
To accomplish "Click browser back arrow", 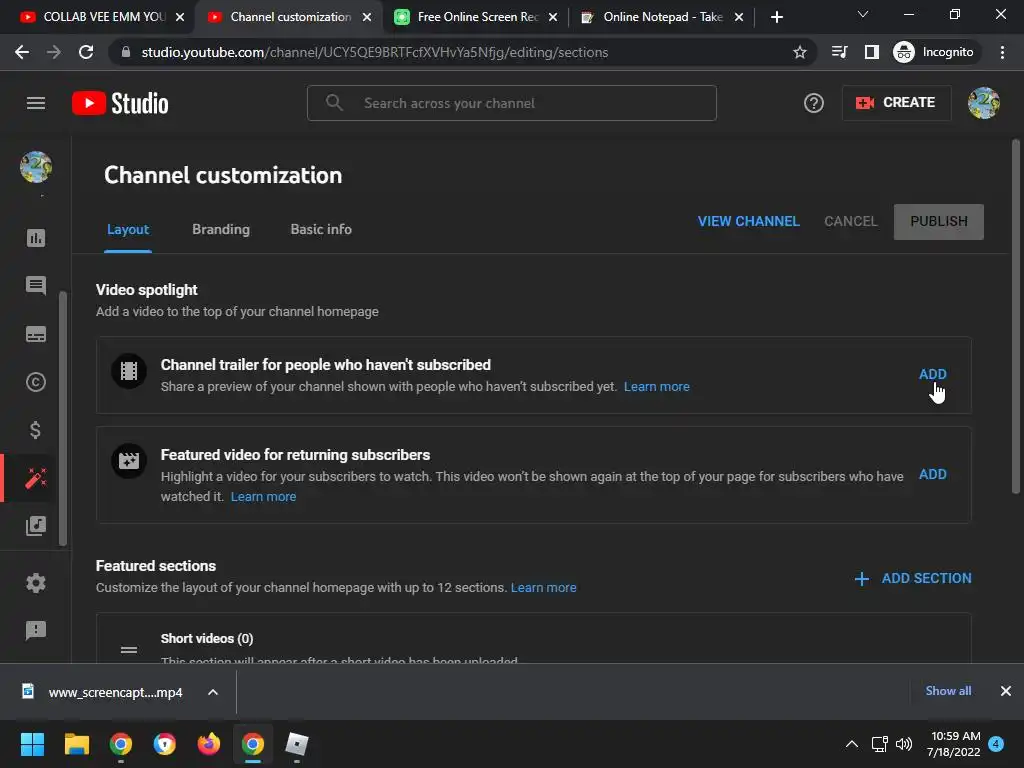I will click(x=22, y=52).
